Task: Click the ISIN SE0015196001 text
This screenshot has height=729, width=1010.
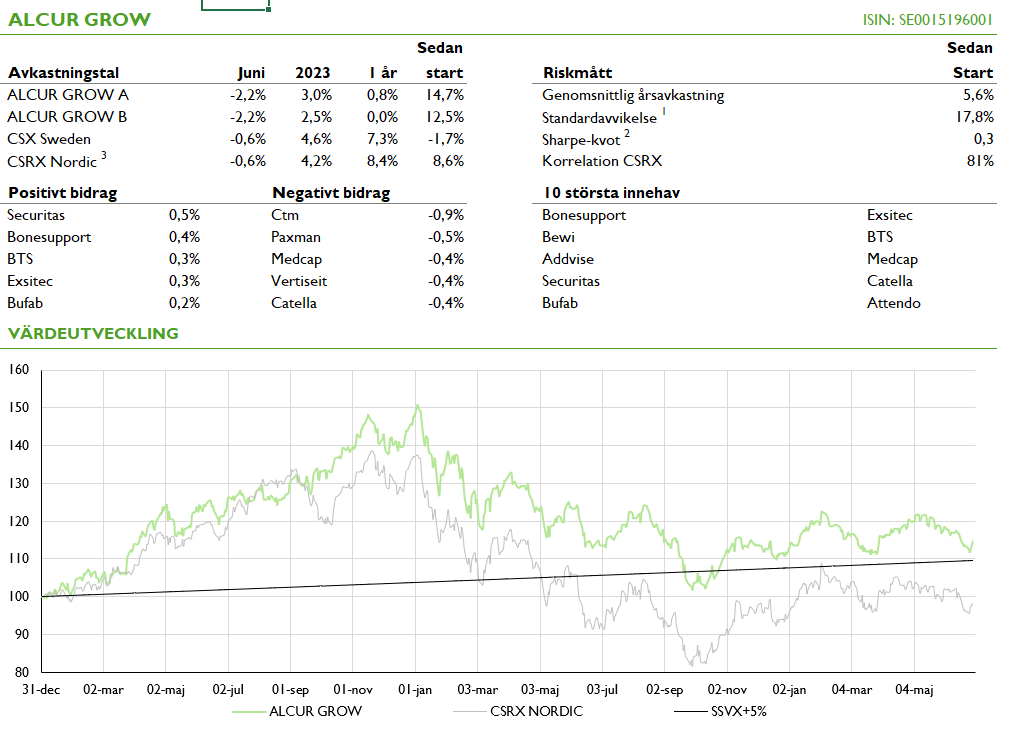Action: pyautogui.click(x=927, y=20)
